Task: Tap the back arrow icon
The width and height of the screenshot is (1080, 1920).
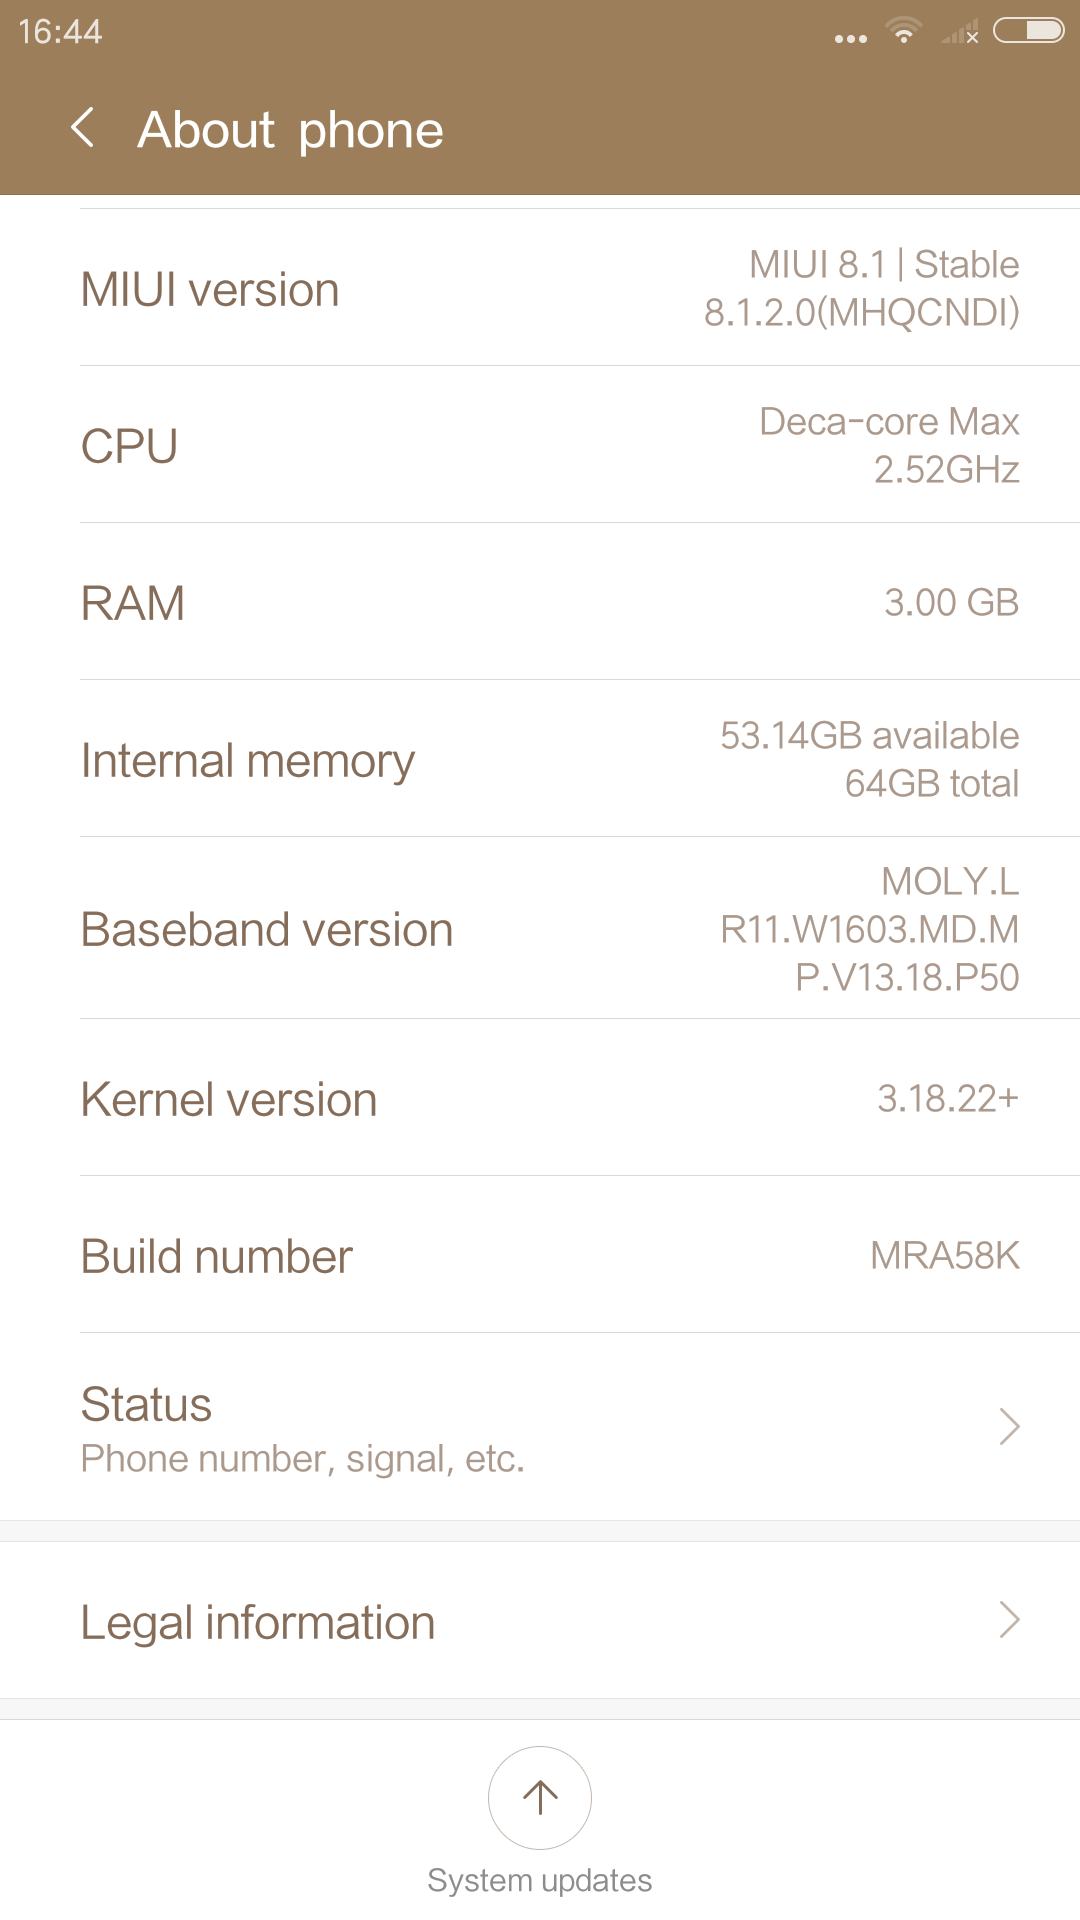Action: tap(84, 129)
